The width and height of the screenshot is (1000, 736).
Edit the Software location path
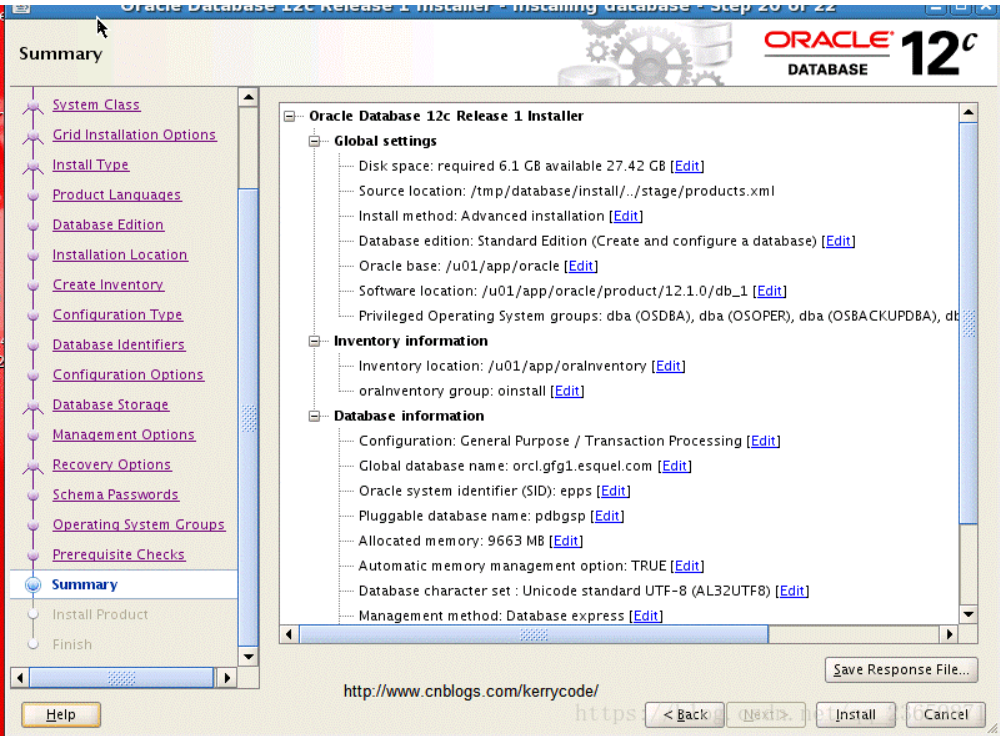click(769, 291)
